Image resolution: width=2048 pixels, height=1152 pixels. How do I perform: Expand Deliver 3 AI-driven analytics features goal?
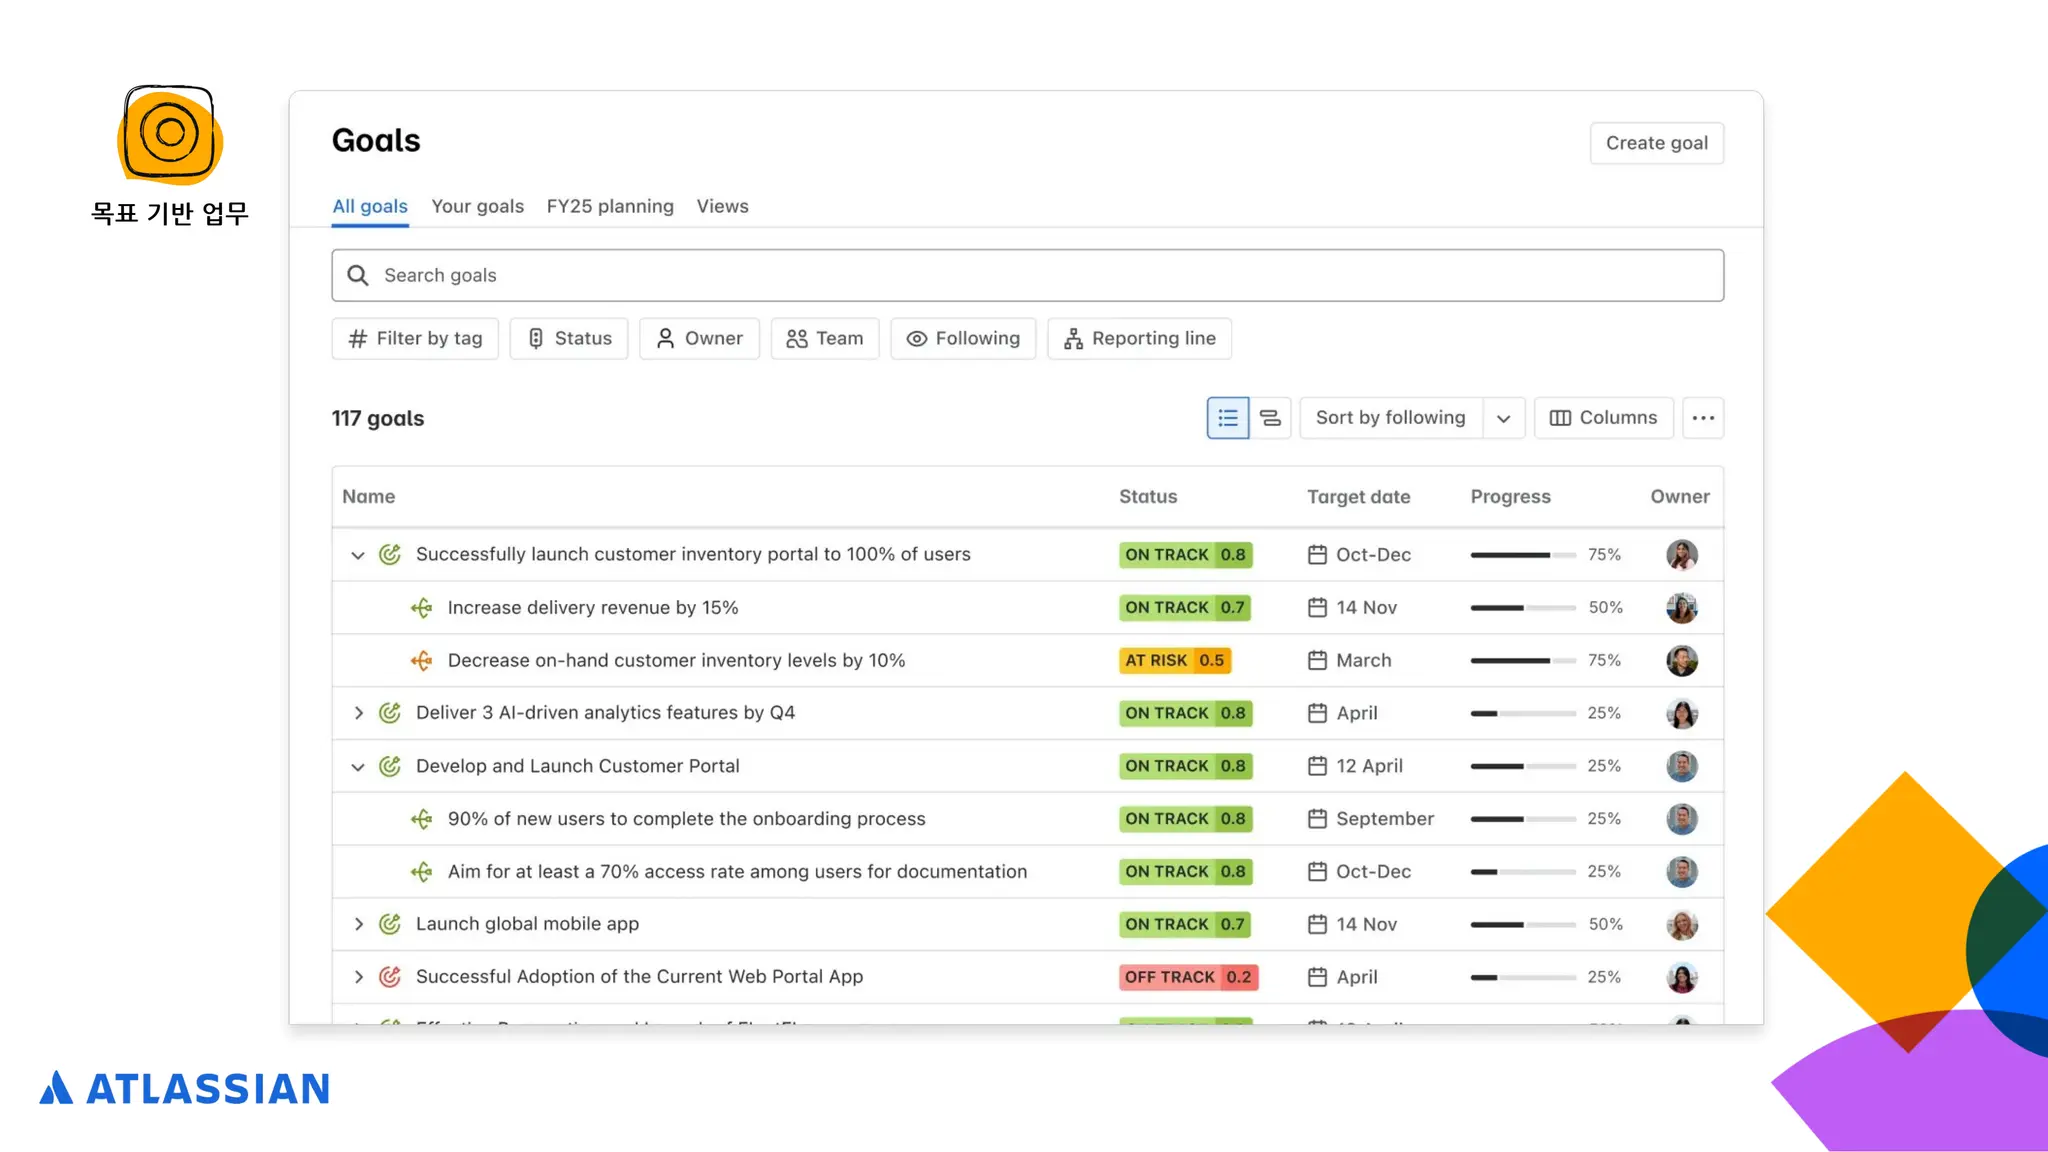coord(358,713)
